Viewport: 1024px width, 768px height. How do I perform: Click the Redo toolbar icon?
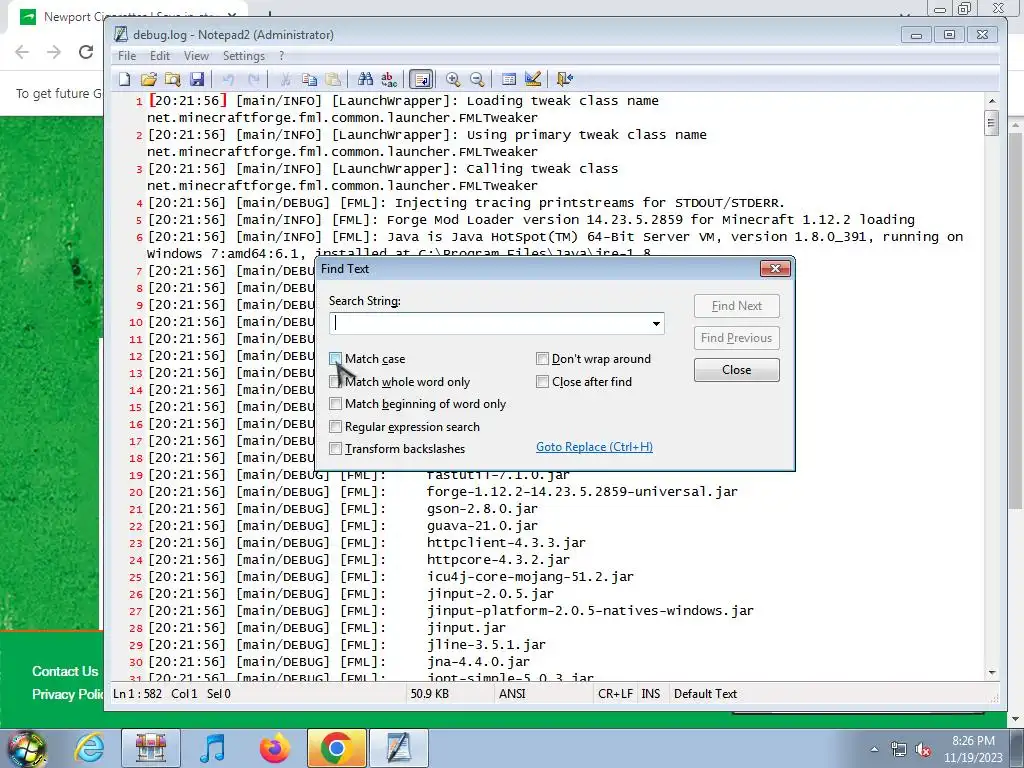pyautogui.click(x=253, y=79)
